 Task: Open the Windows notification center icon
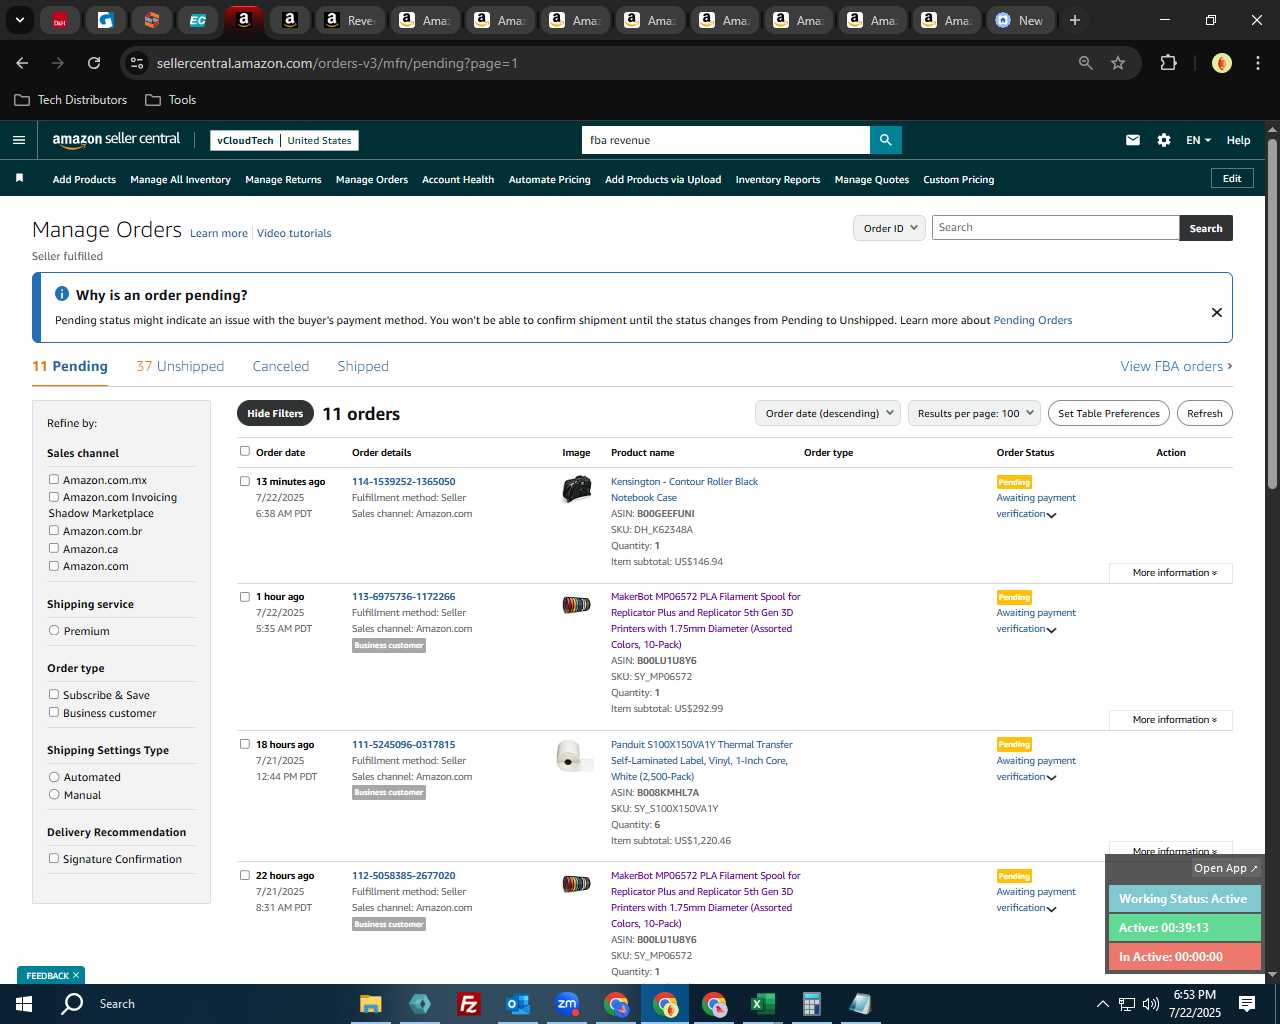click(1247, 1004)
